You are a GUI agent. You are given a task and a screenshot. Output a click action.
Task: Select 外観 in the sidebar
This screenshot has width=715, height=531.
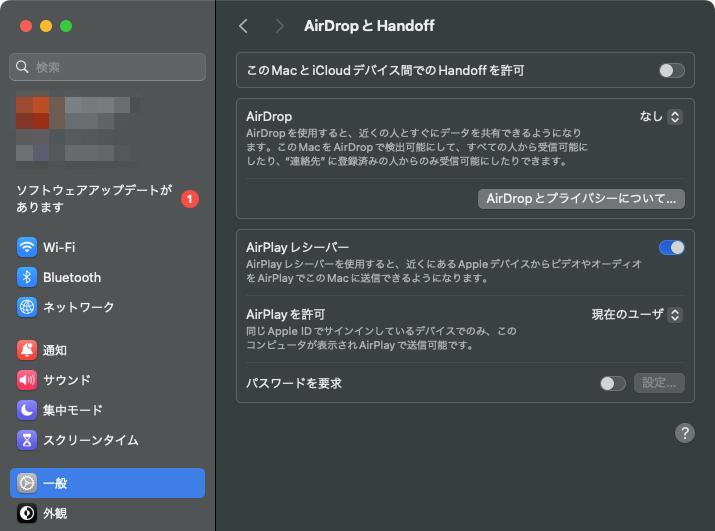(107, 513)
